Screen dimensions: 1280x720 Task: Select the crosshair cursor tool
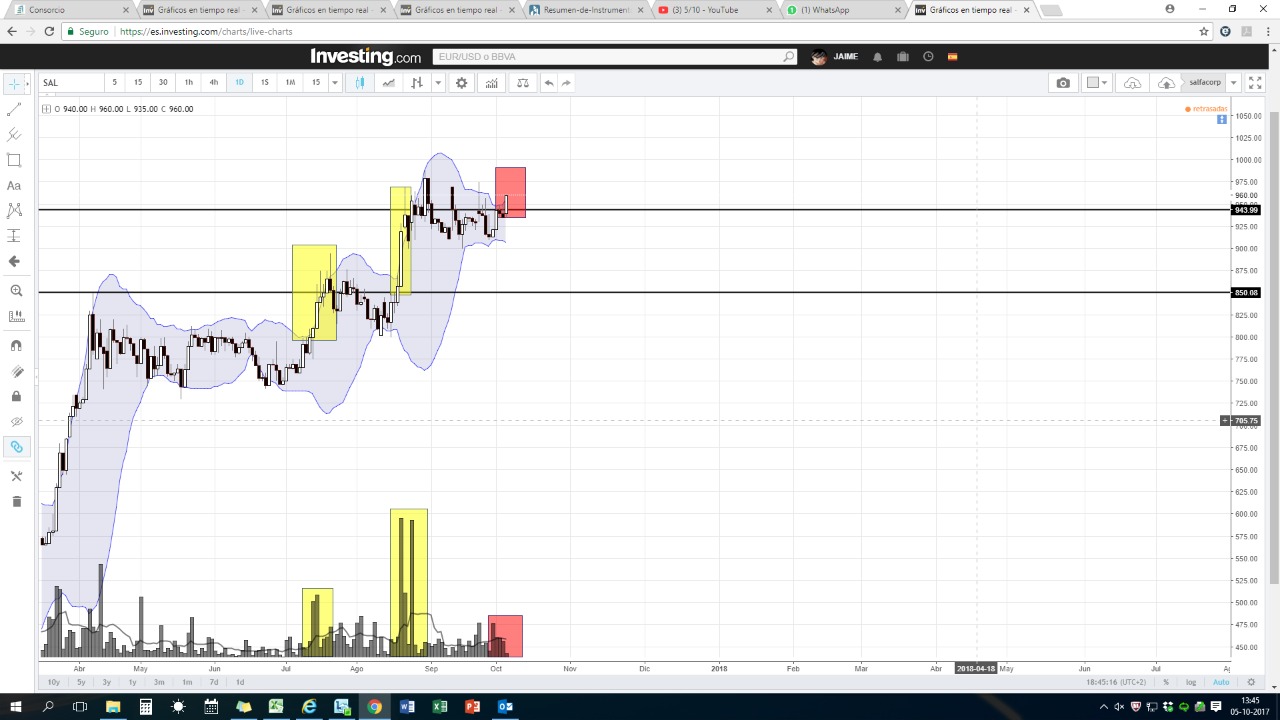pos(14,84)
